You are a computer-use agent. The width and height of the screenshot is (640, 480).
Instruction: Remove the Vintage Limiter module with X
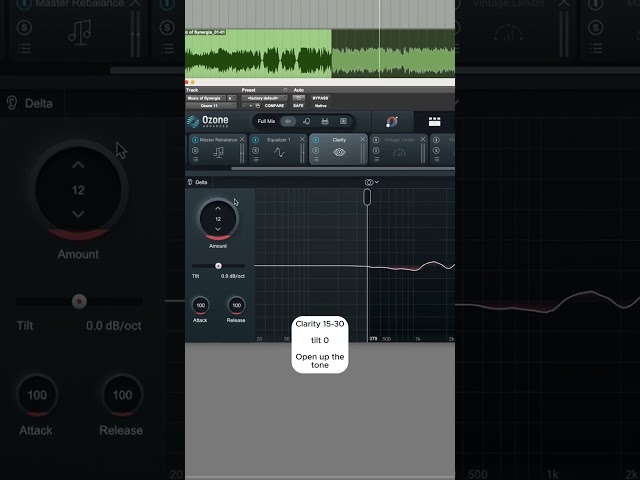[x=423, y=140]
